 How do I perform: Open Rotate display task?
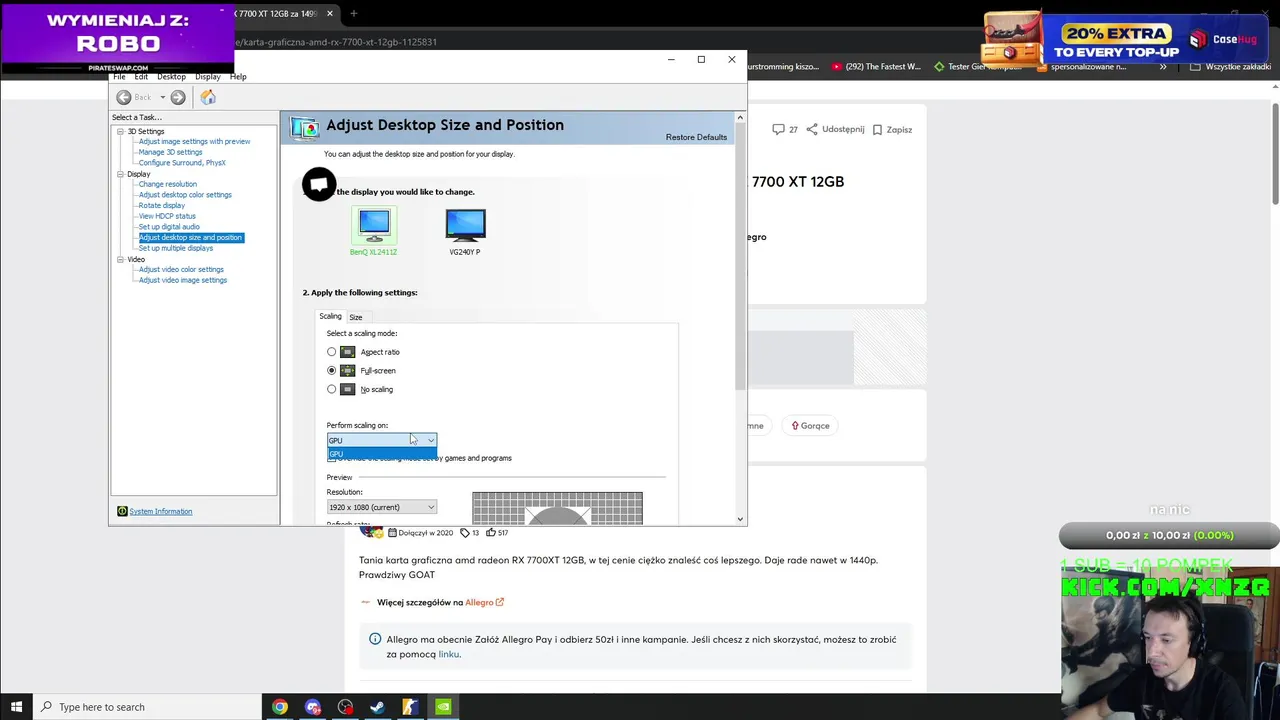[x=162, y=205]
